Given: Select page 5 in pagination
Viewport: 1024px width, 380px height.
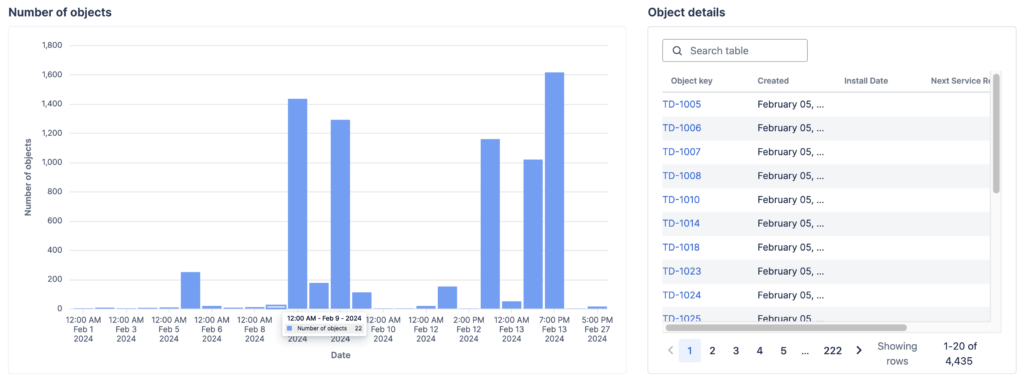Looking at the screenshot, I should (783, 351).
